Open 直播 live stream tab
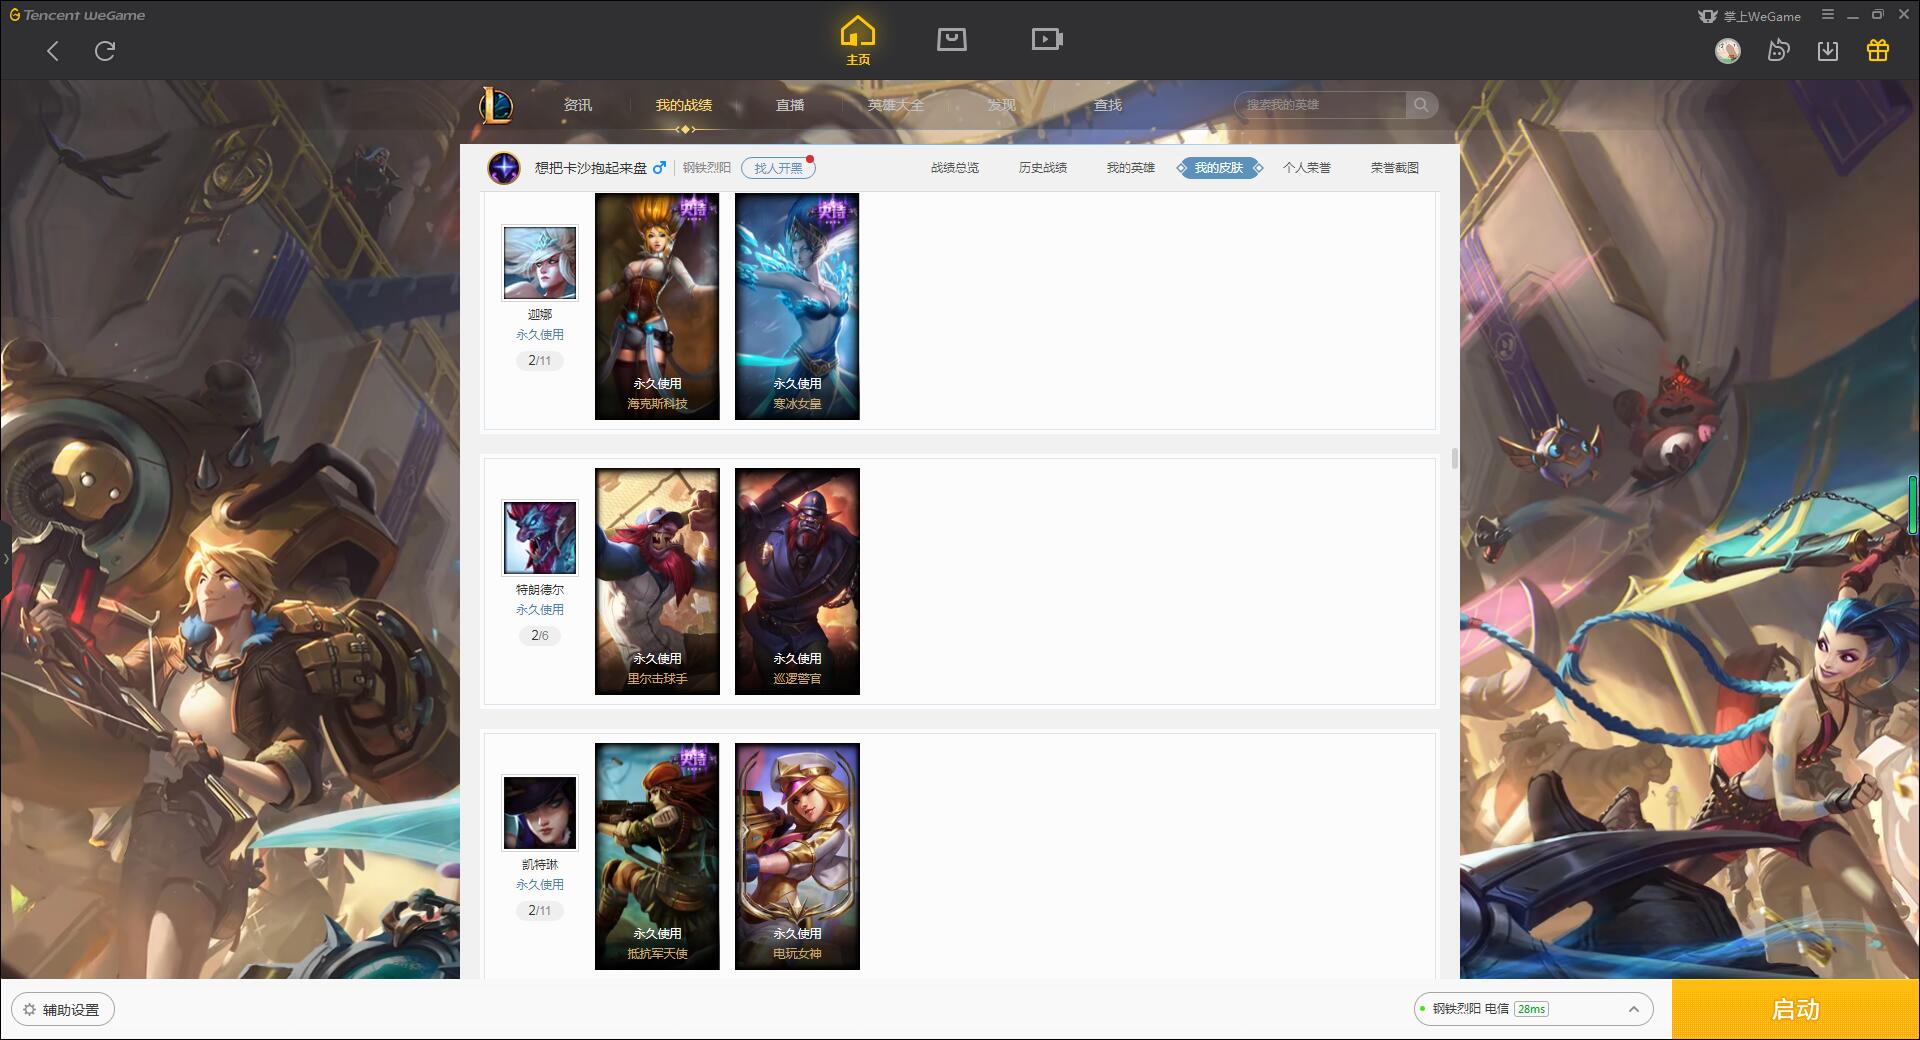The width and height of the screenshot is (1920, 1040). click(790, 105)
